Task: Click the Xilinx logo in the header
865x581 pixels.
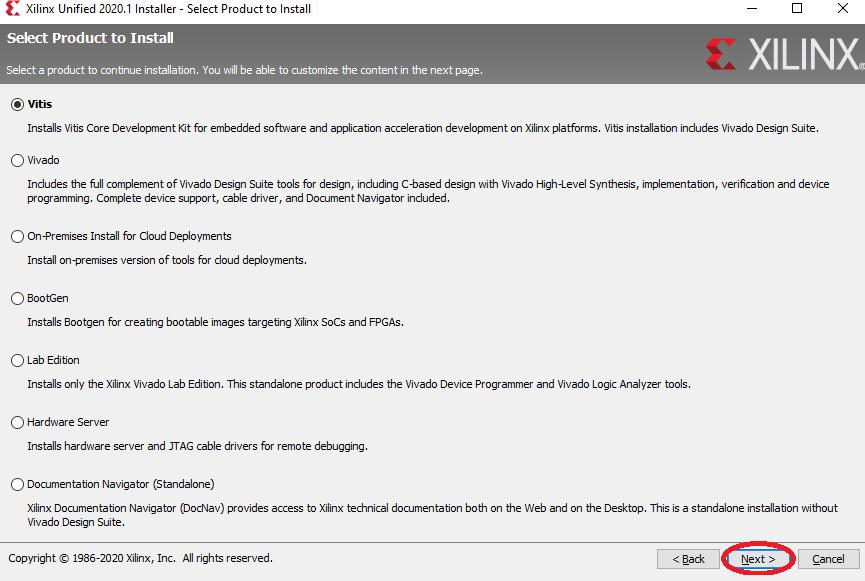Action: click(784, 54)
